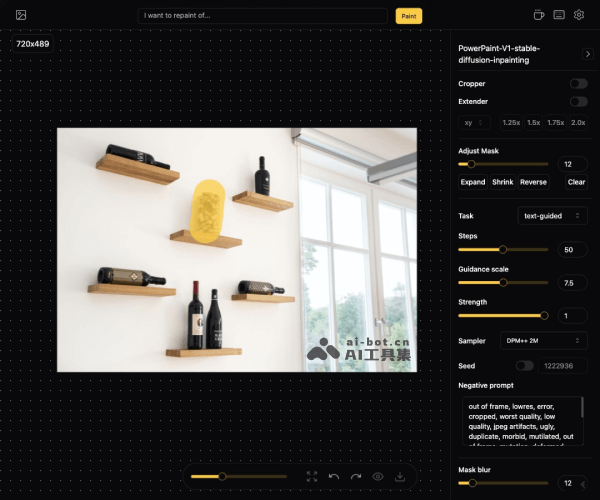Open the Sampler DPM++ 2M dropdown
Image resolution: width=600 pixels, height=500 pixels.
click(544, 341)
